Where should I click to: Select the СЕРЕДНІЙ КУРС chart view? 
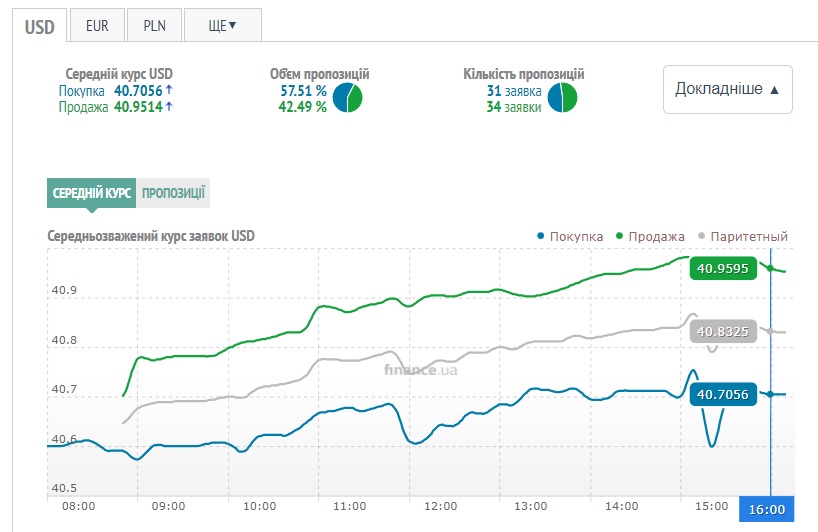[91, 193]
